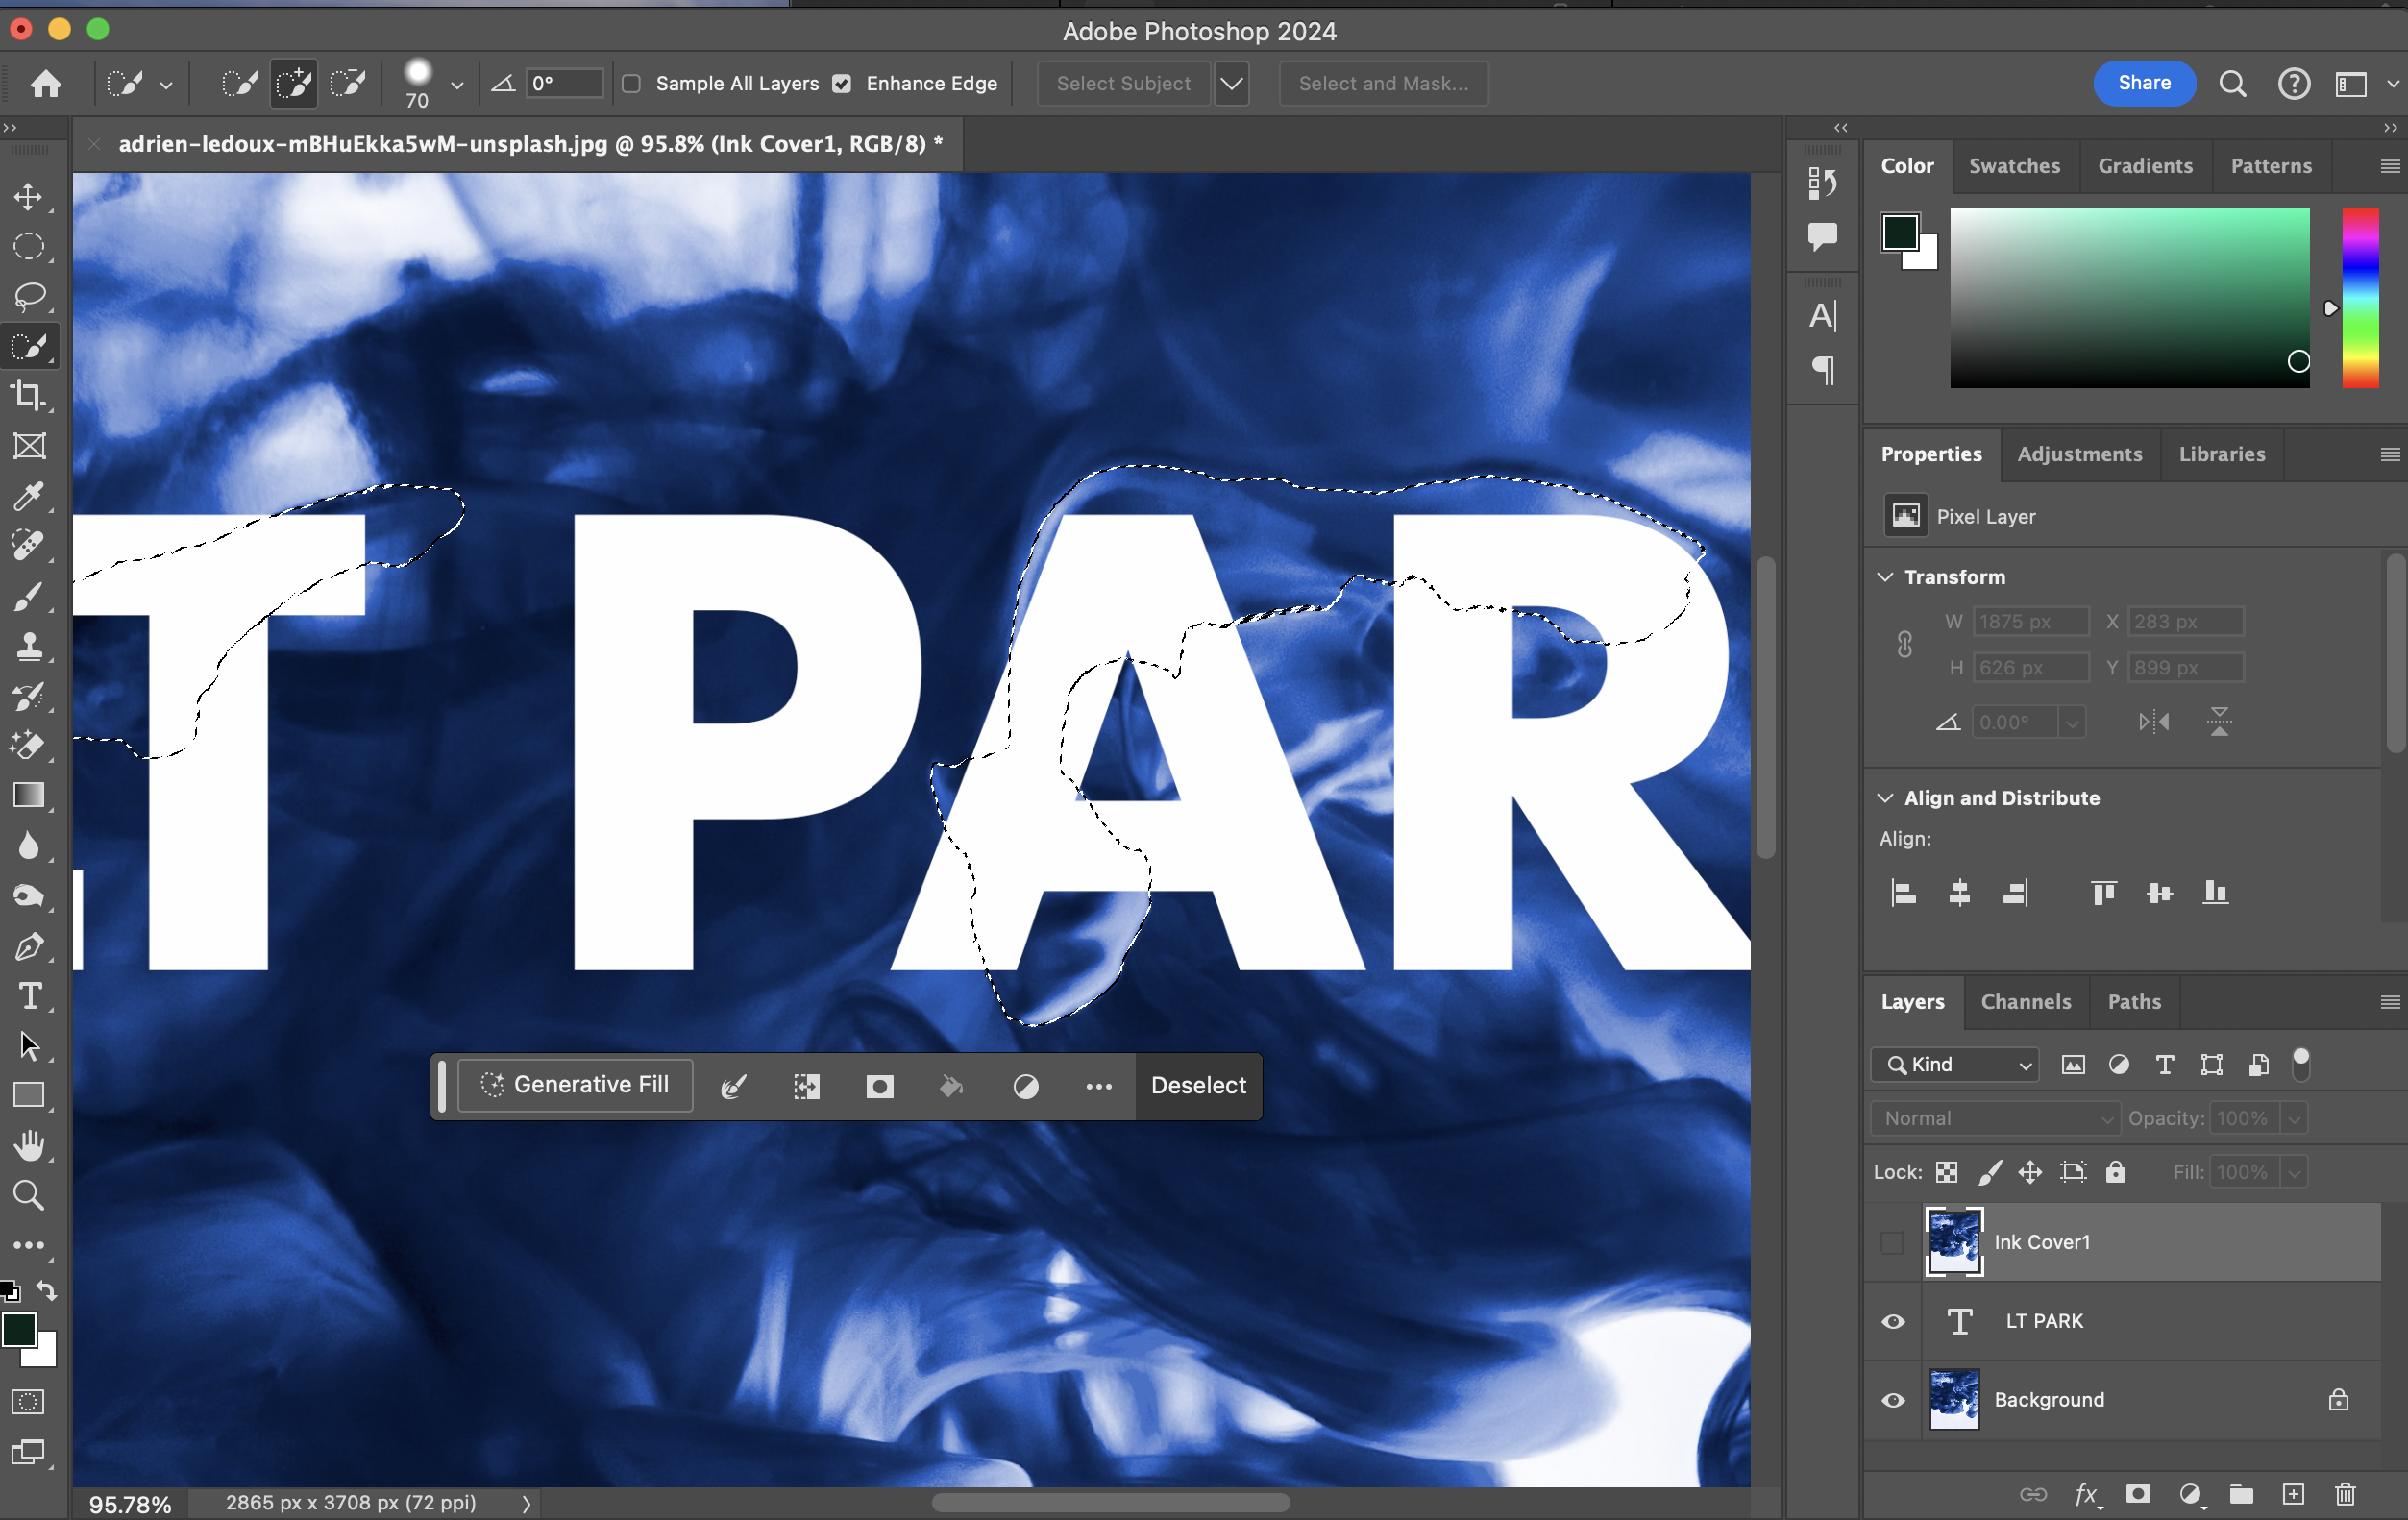Uncheck the Enhance Edge checkbox
Viewport: 2408px width, 1520px height.
(x=842, y=84)
